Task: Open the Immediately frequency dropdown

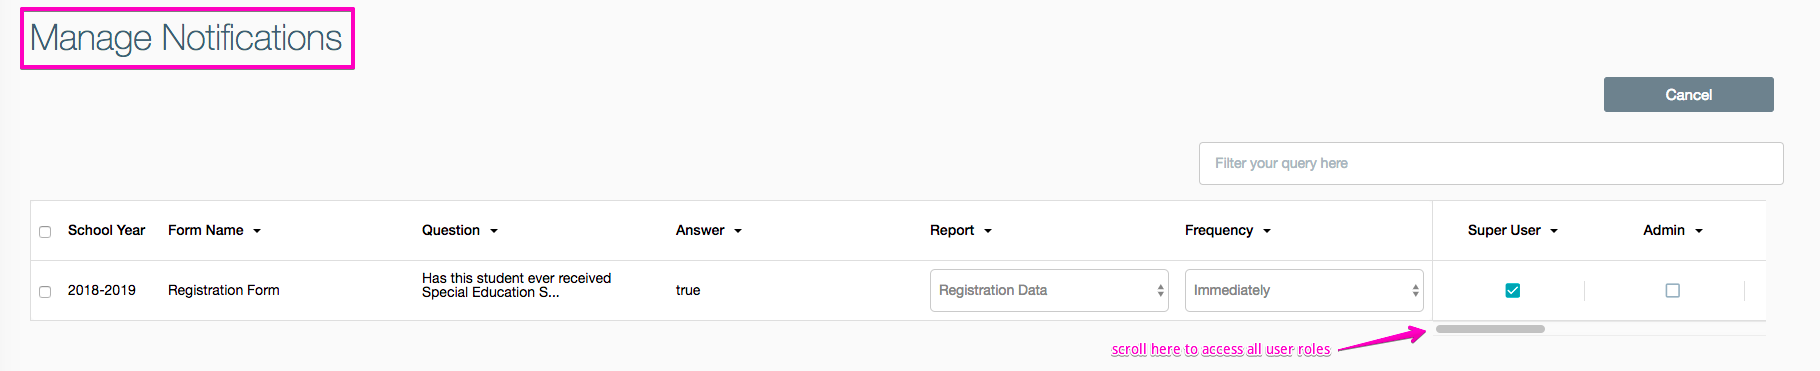Action: 1304,291
